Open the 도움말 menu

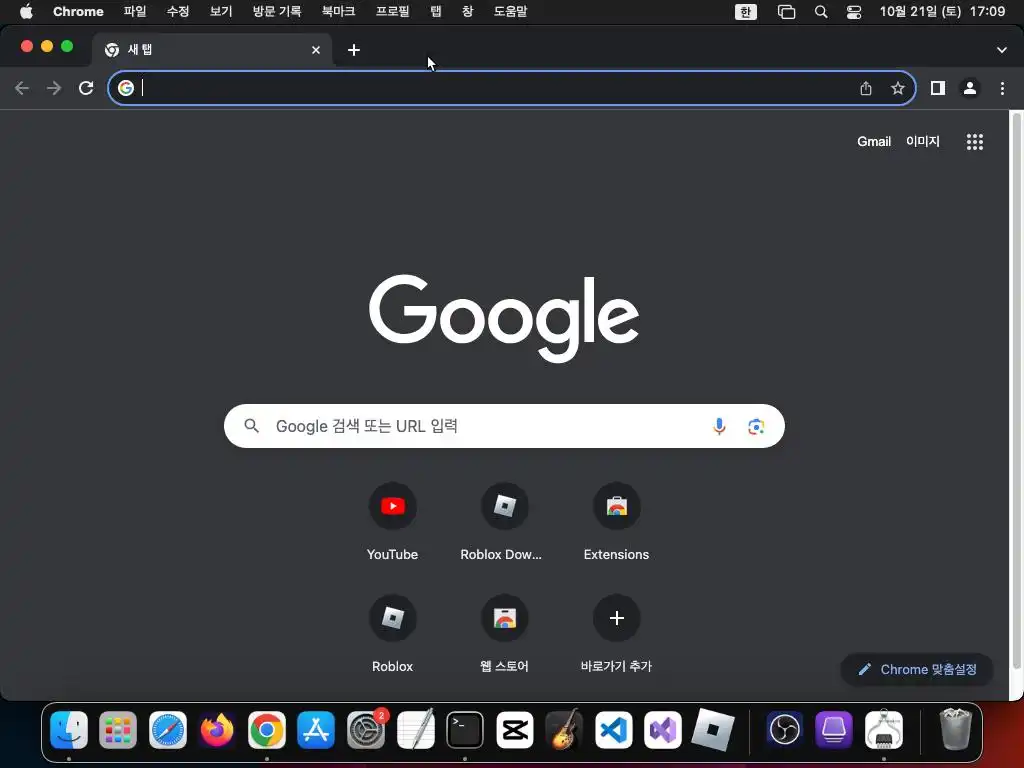point(510,11)
